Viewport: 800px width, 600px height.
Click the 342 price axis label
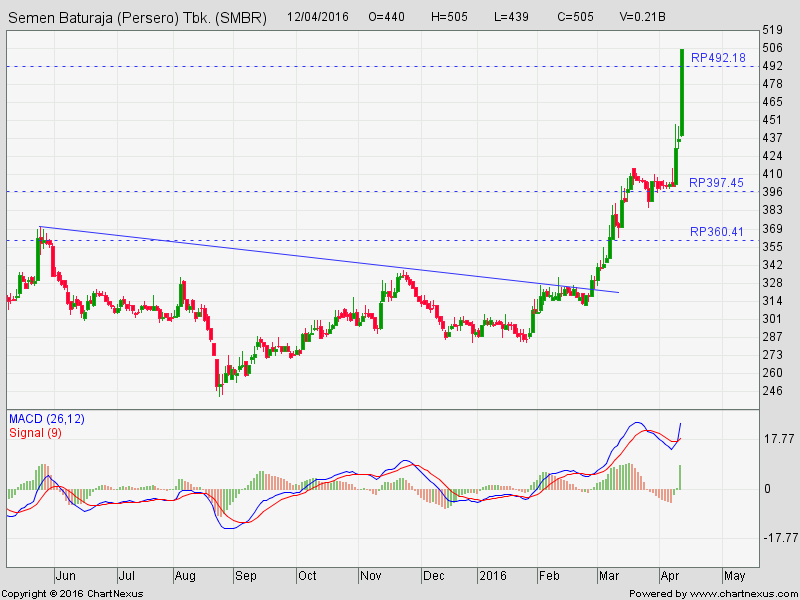[x=772, y=265]
